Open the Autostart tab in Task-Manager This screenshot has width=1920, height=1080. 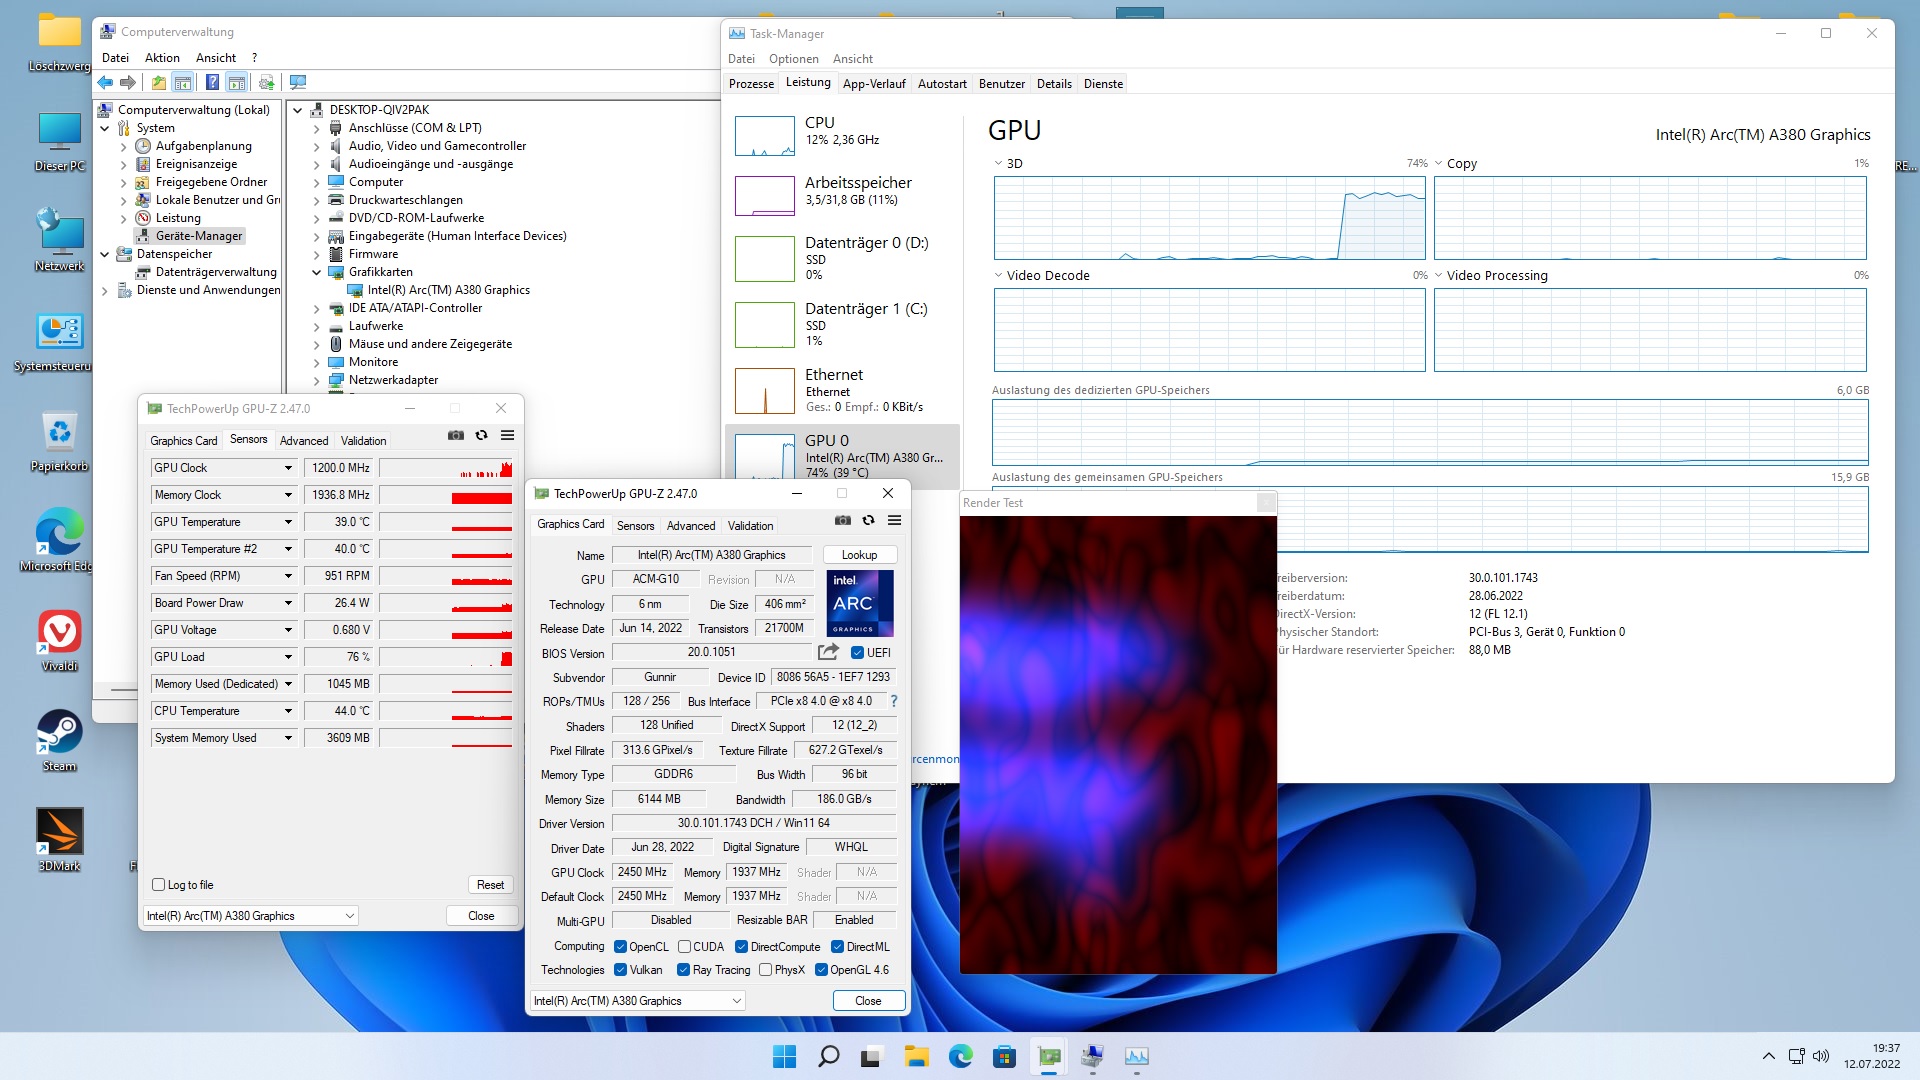pos(942,84)
